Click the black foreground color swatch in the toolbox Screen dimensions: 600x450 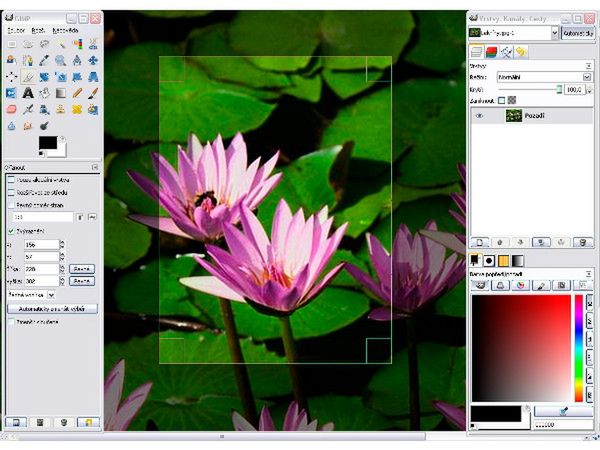[48, 143]
